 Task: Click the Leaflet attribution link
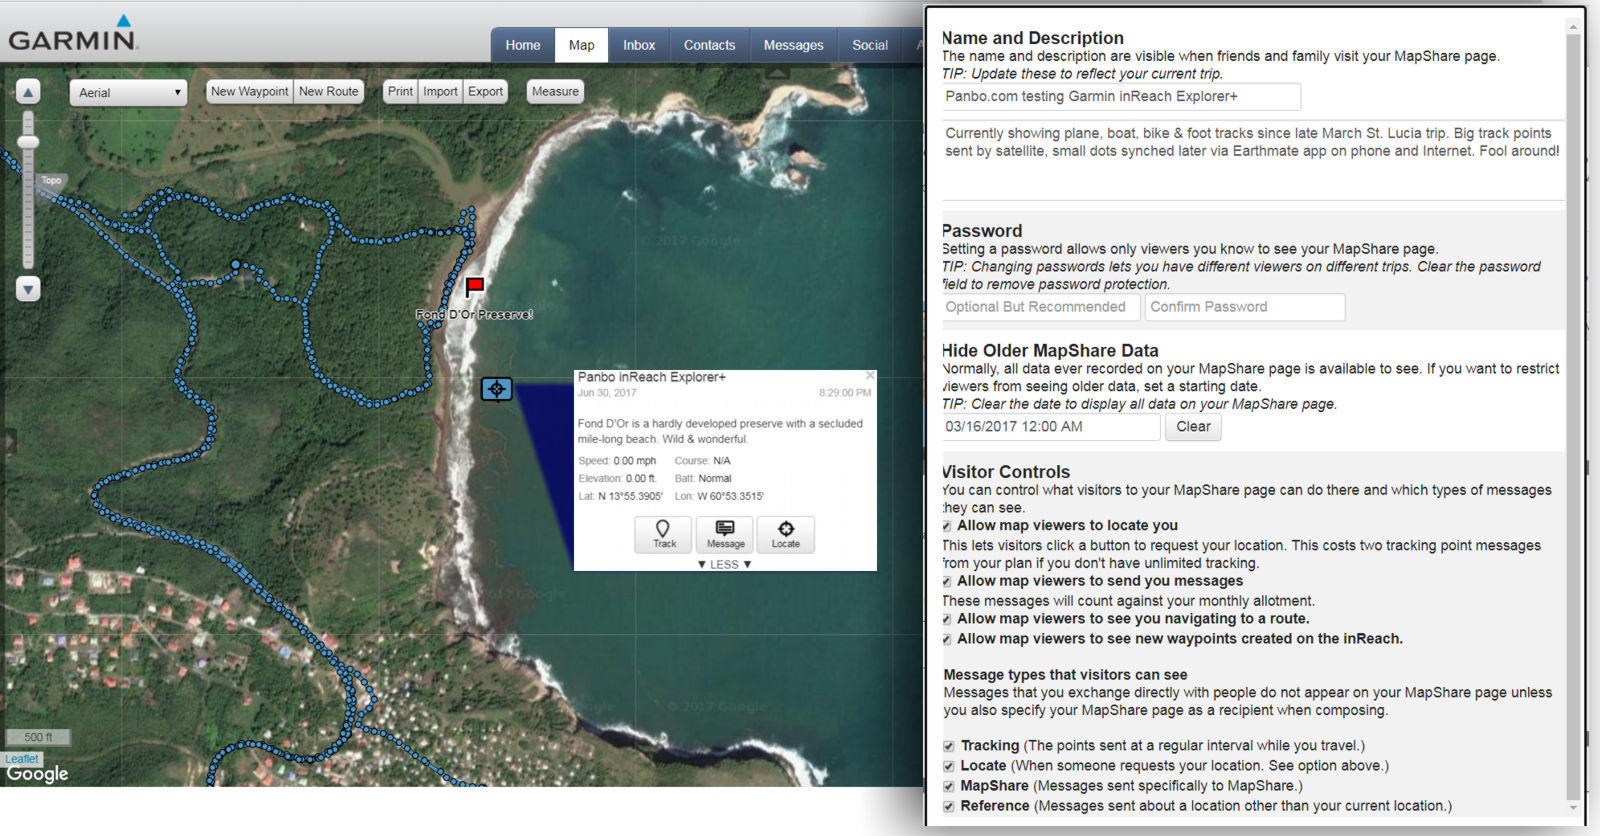coord(22,759)
